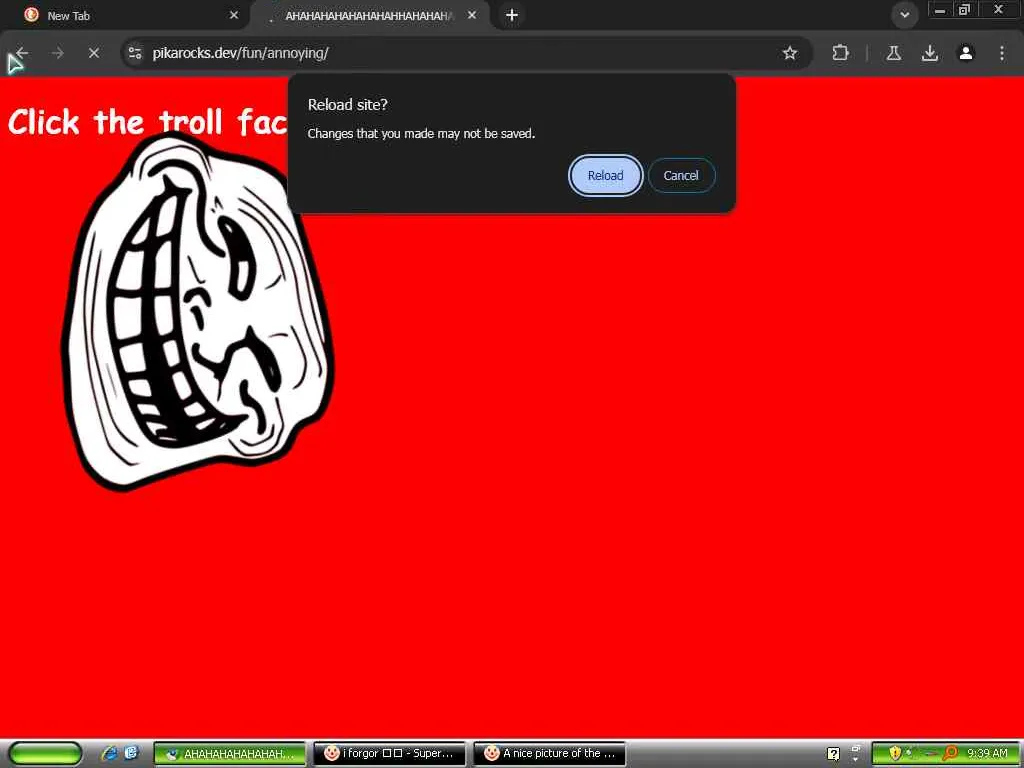Go forward with the forward arrow

(x=57, y=53)
